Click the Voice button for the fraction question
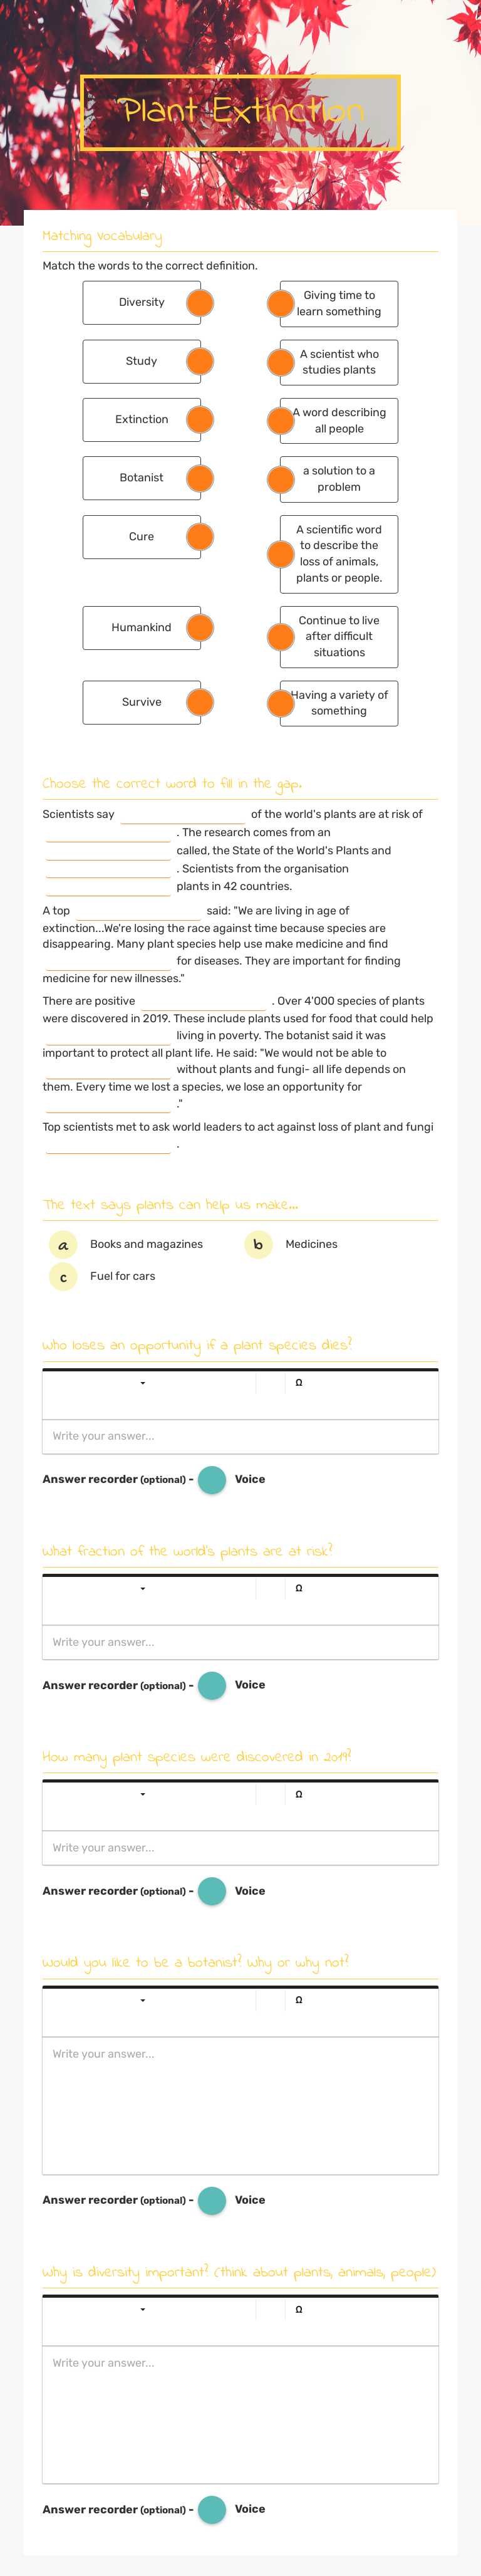 click(x=211, y=1684)
